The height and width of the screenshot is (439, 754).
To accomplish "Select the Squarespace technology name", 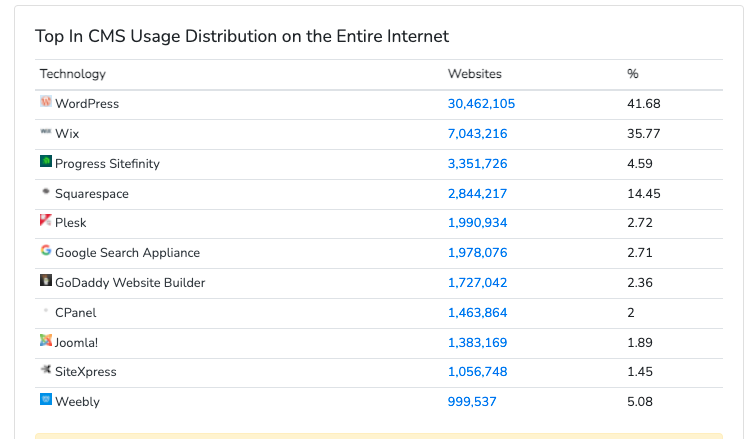I will click(92, 194).
